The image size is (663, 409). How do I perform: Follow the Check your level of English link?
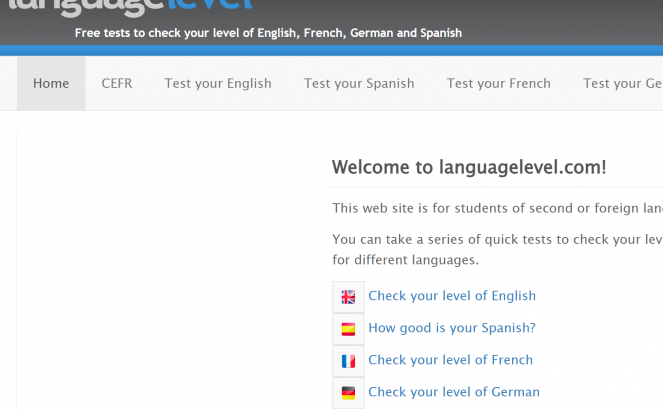click(x=452, y=296)
